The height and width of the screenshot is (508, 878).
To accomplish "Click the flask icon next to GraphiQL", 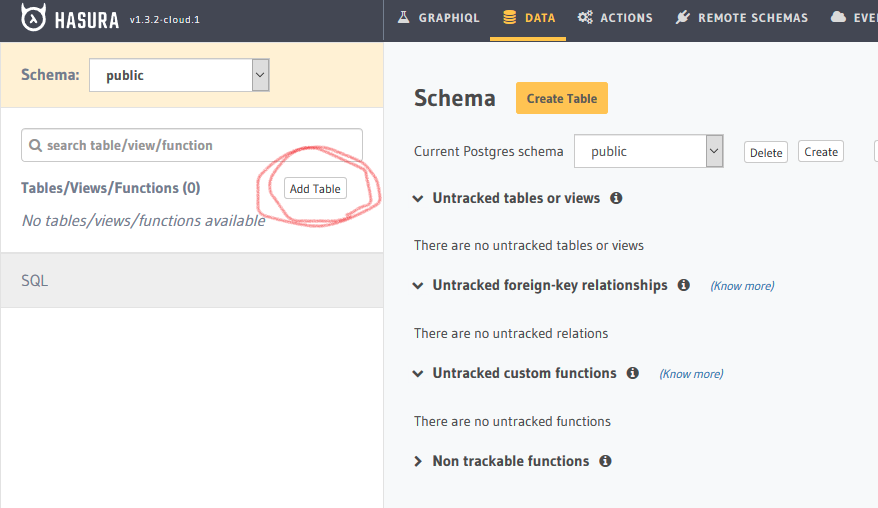I will [403, 17].
